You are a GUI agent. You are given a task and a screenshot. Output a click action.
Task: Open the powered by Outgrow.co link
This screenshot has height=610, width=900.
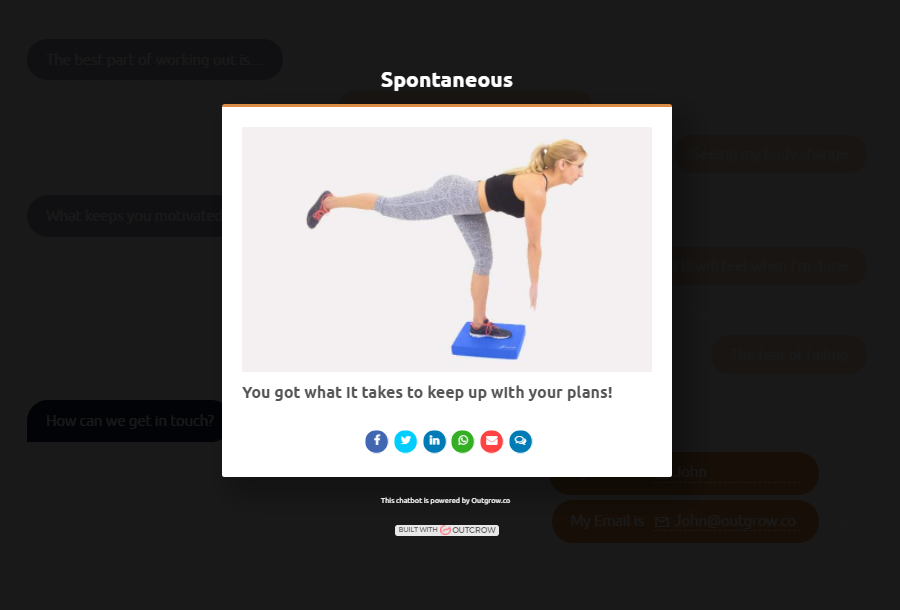tap(445, 500)
